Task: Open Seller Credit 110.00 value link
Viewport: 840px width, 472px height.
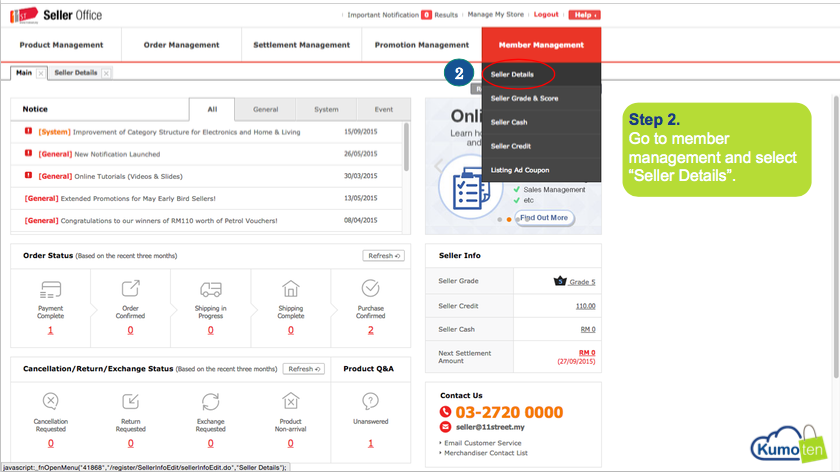Action: pyautogui.click(x=586, y=306)
